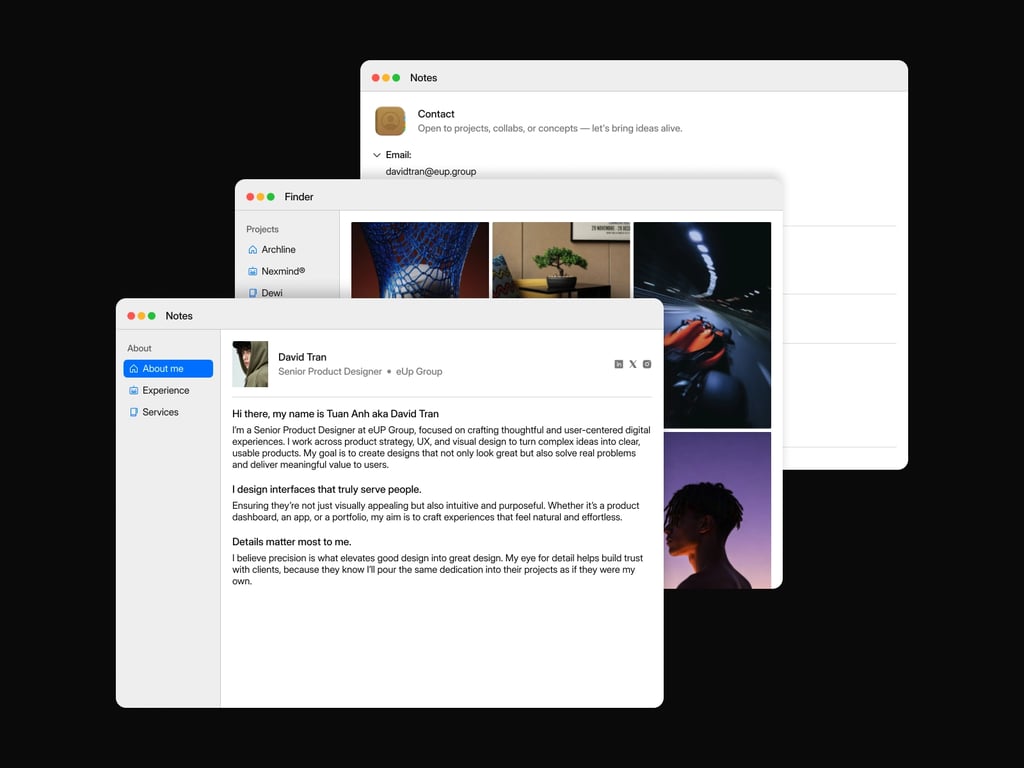Click the David Tran name heading

click(302, 357)
